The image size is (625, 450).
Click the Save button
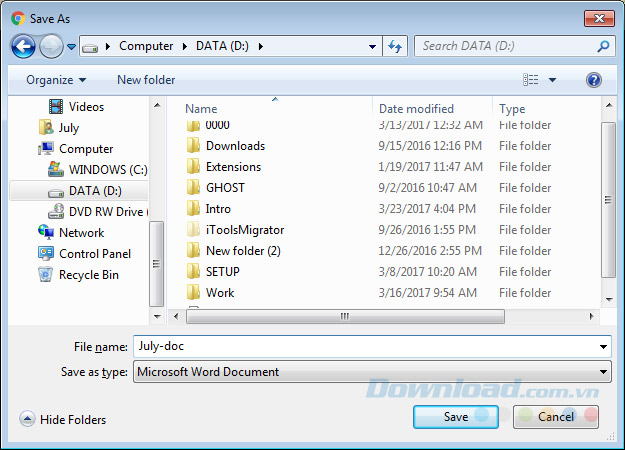(456, 417)
